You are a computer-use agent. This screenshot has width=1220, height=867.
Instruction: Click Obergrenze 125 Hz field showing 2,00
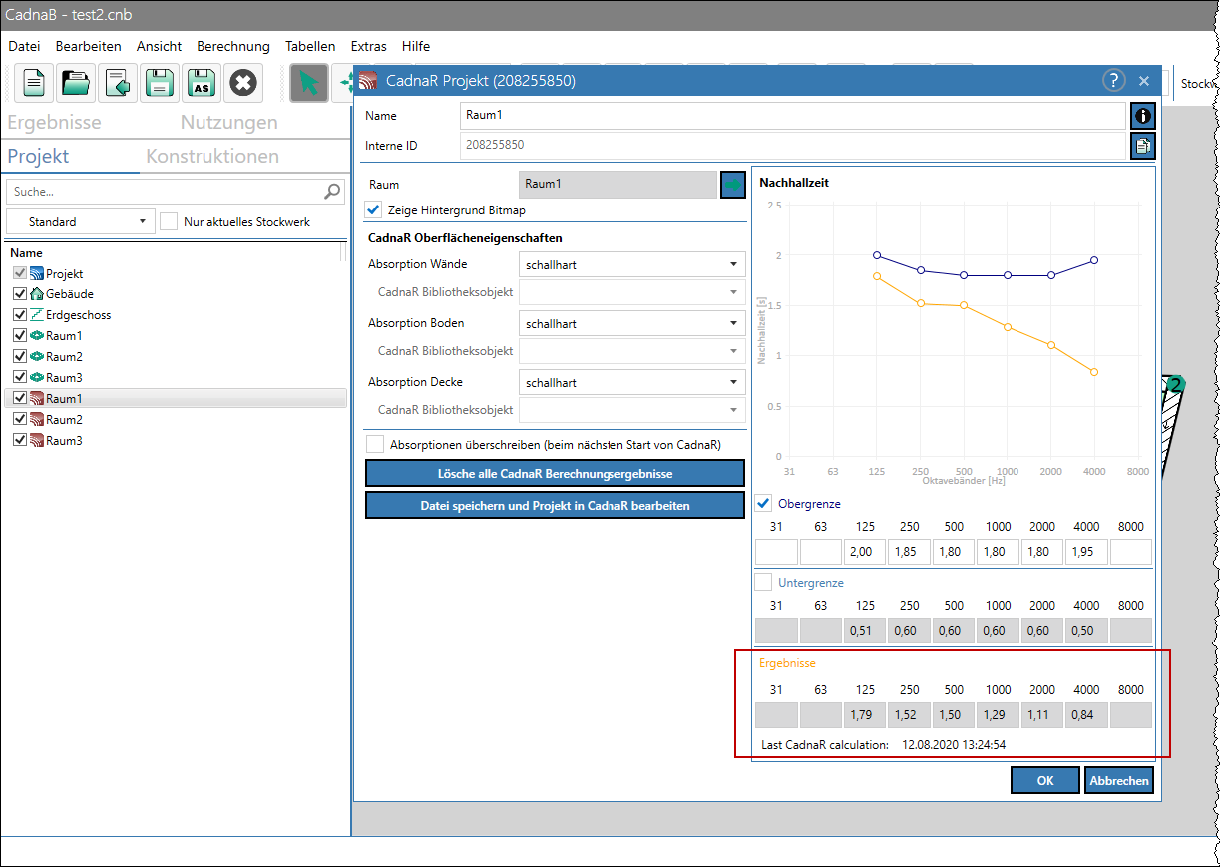(865, 552)
